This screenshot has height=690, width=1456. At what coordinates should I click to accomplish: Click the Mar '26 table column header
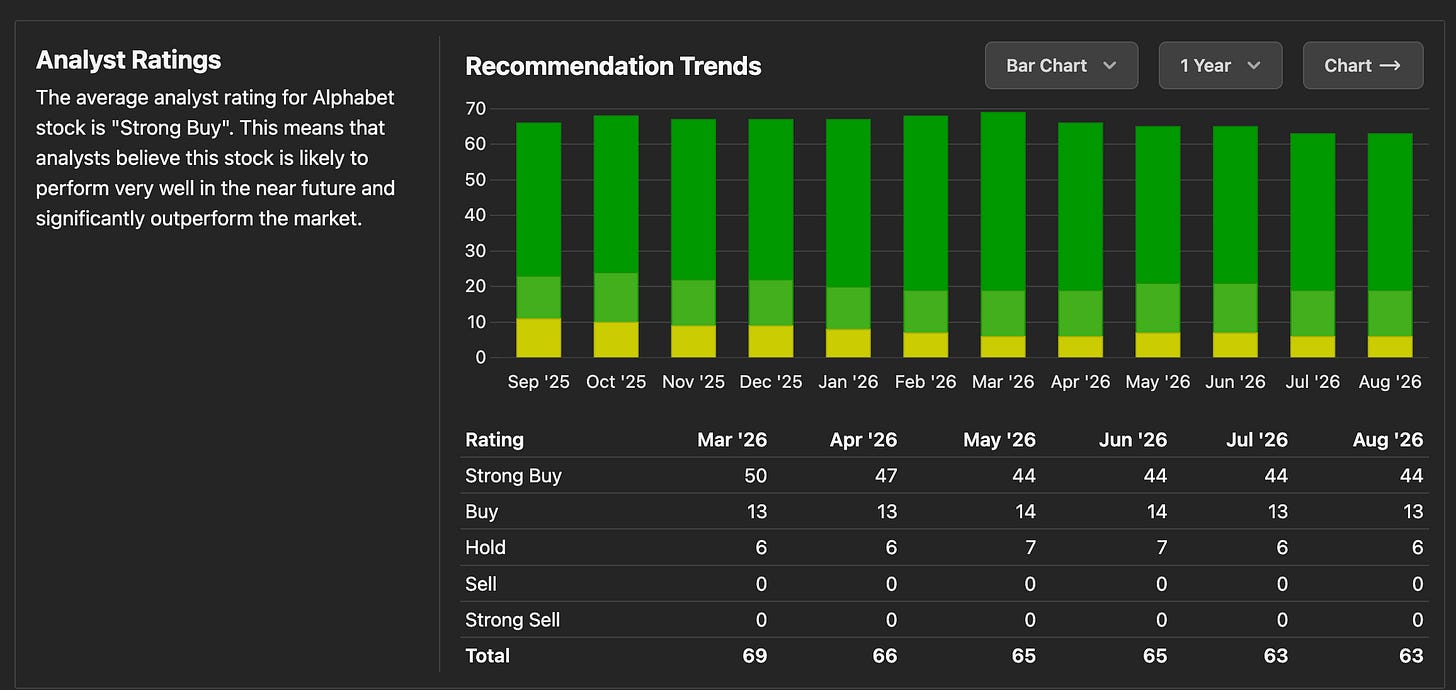coord(732,440)
